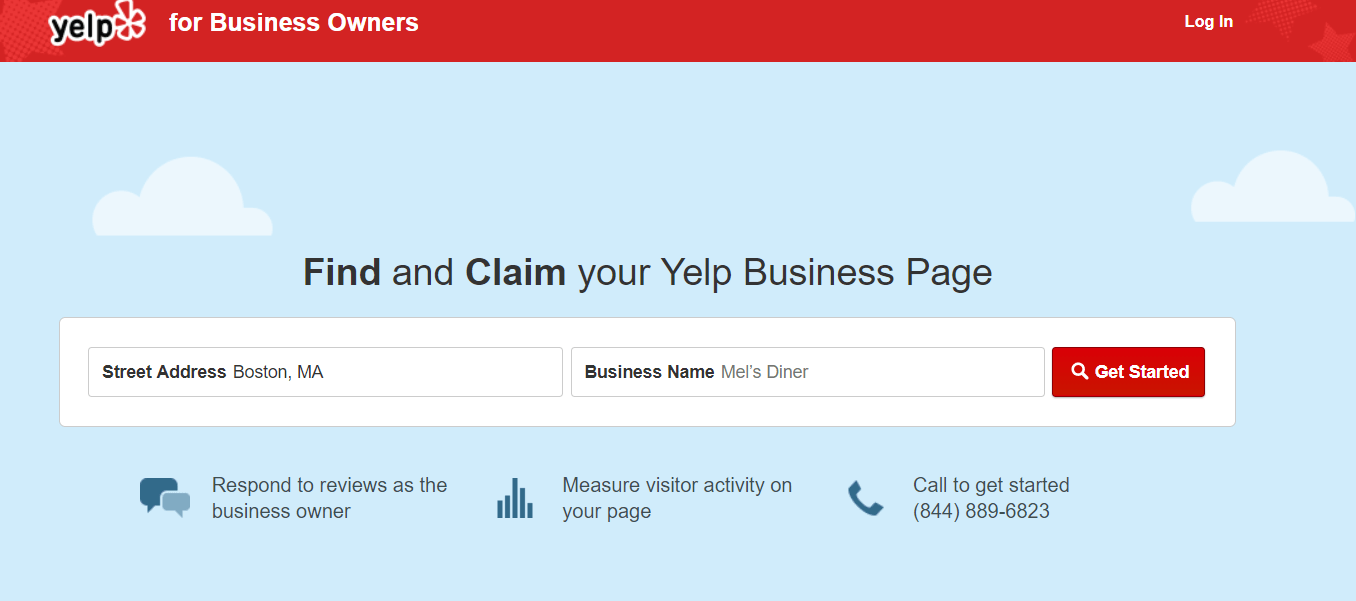Click the Yelp burst symbol beside the logo text
The width and height of the screenshot is (1356, 601).
coord(128,22)
